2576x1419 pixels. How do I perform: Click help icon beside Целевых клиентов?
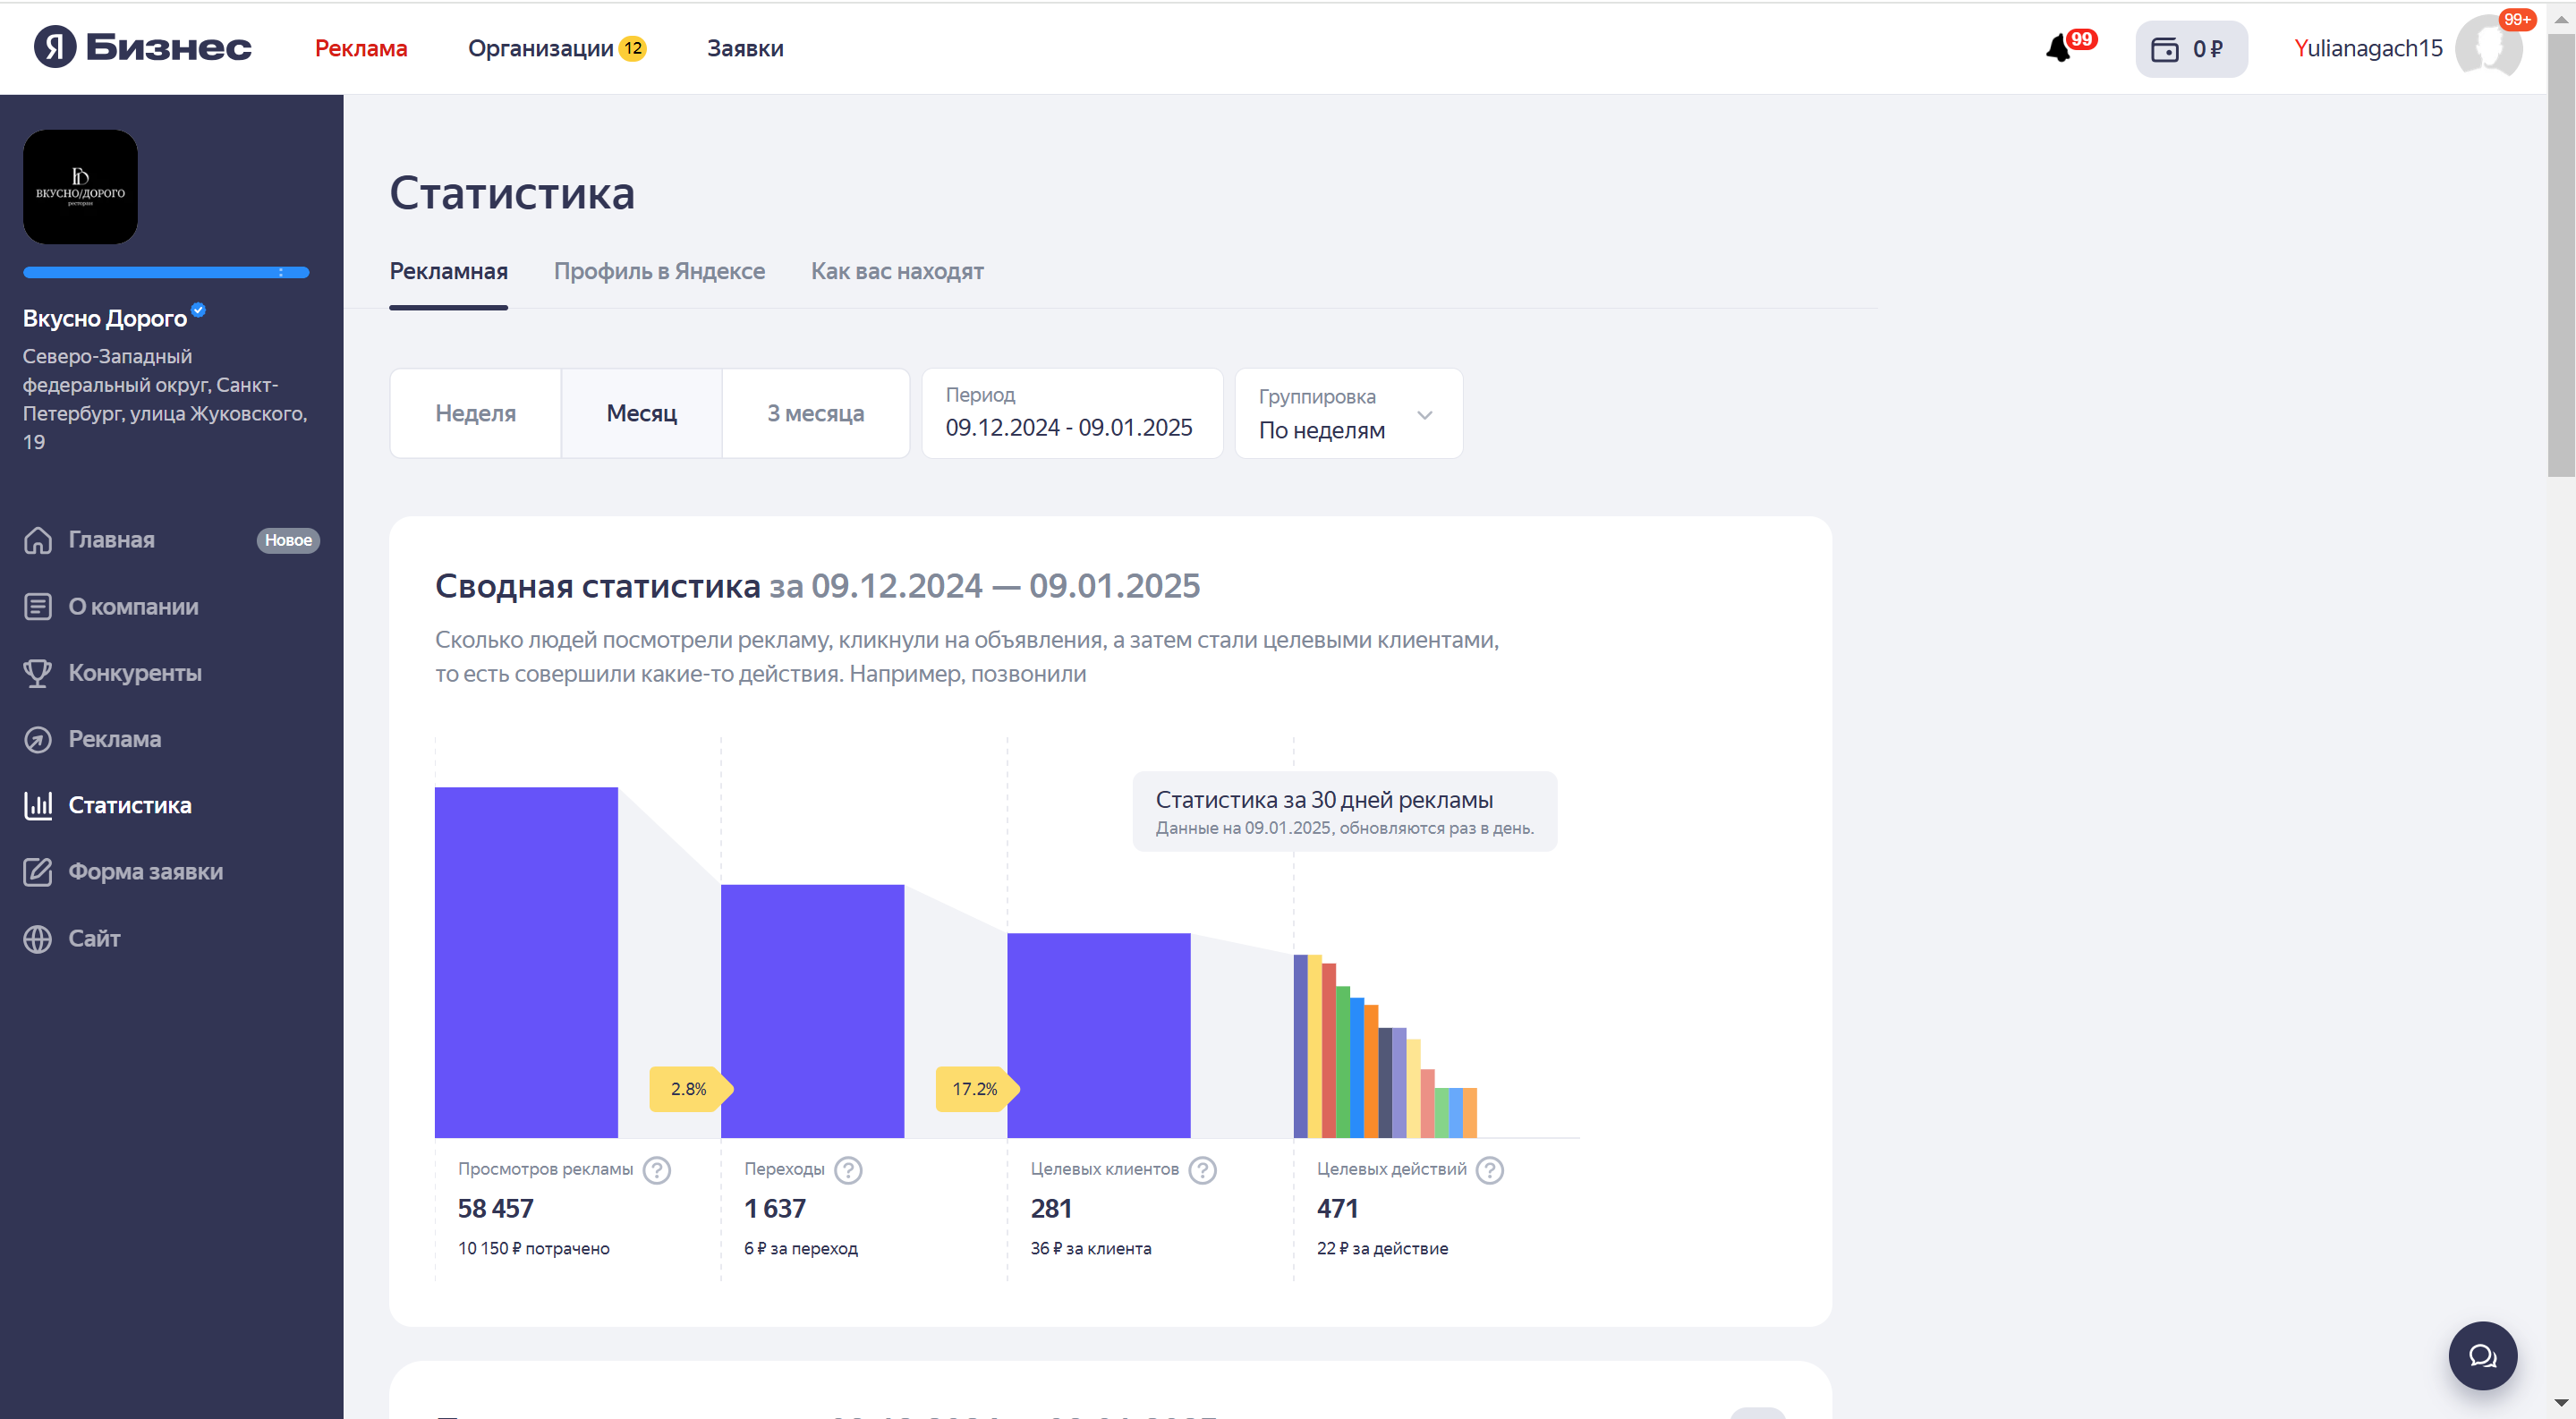click(1202, 1169)
